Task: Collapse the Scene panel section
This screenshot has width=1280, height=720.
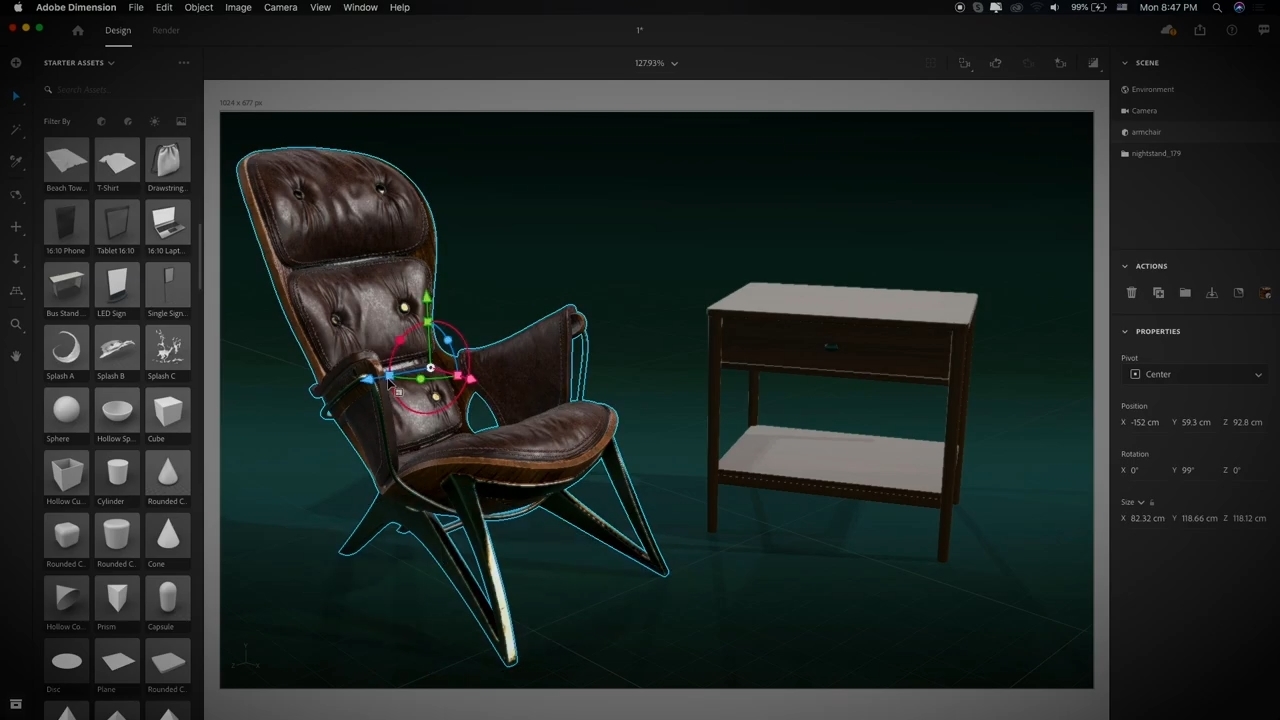Action: click(x=1125, y=63)
